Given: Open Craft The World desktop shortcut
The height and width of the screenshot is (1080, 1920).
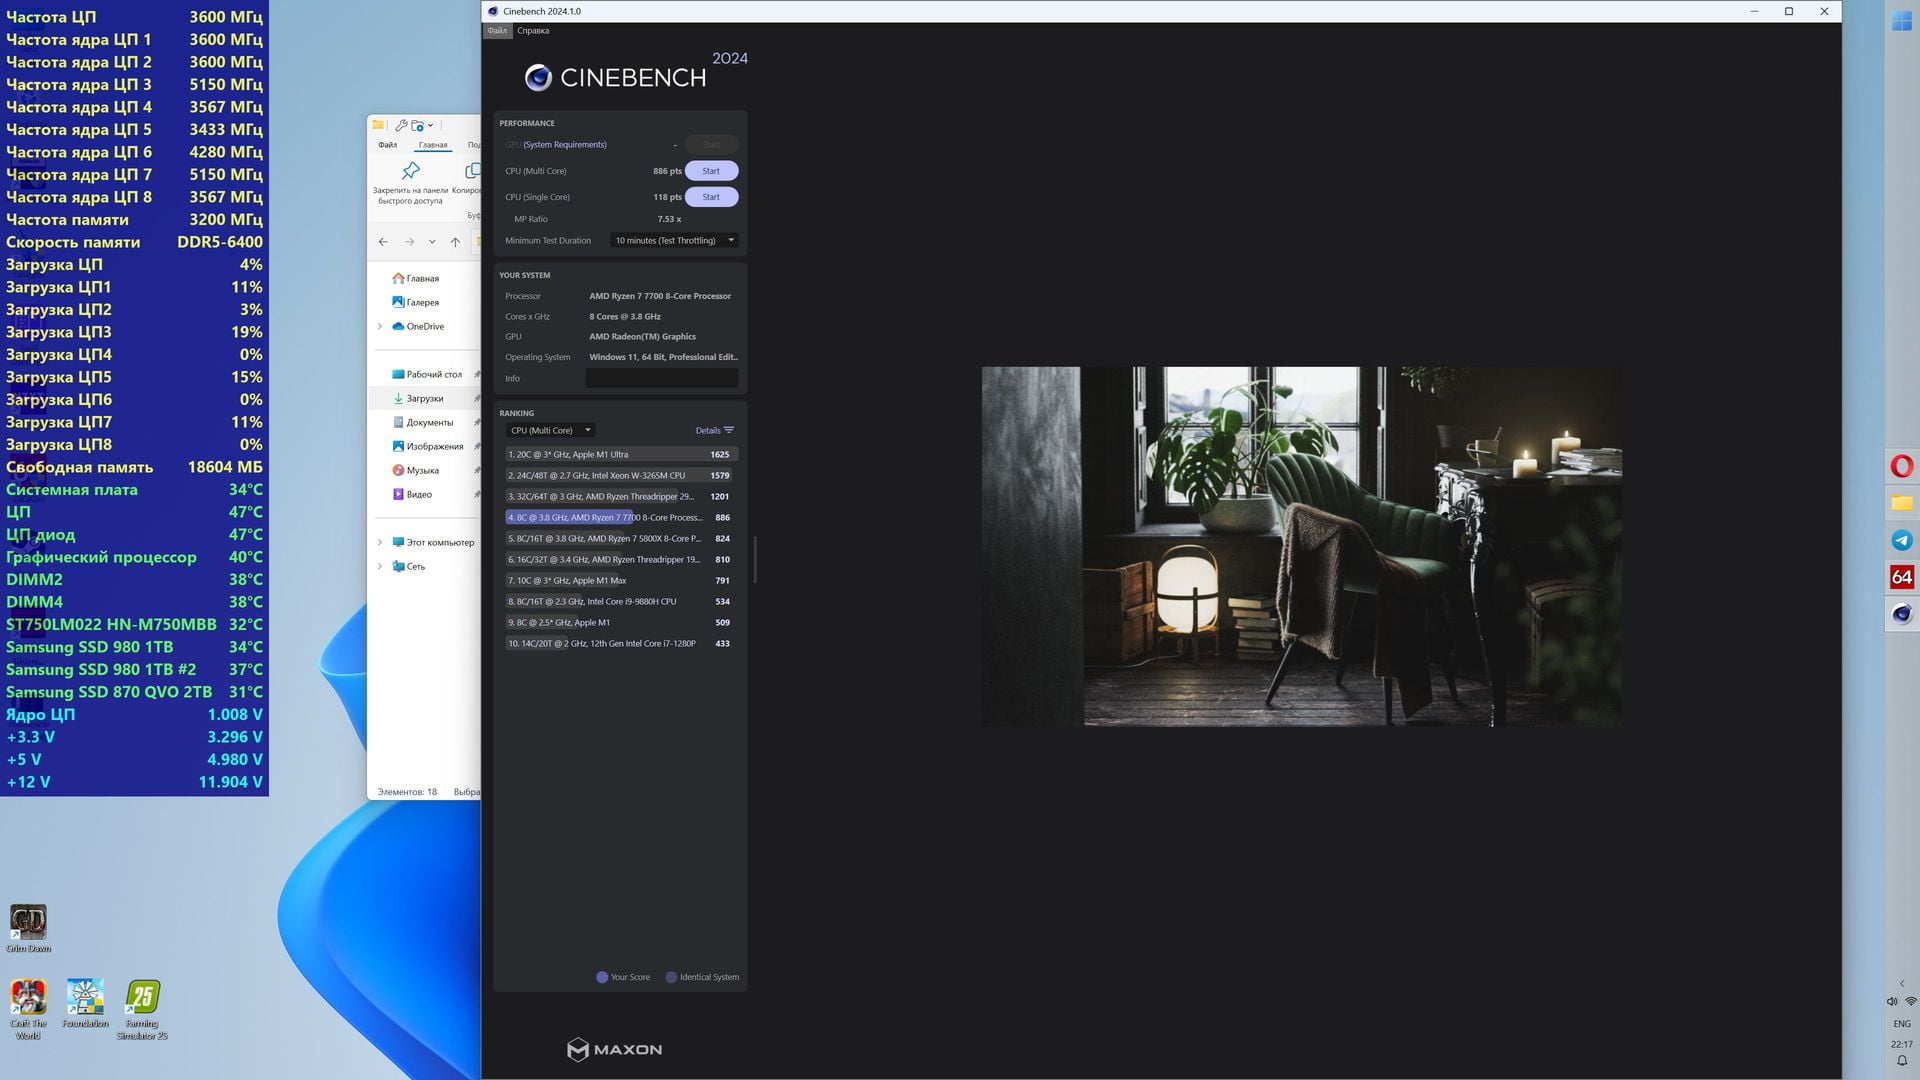Looking at the screenshot, I should (x=28, y=1009).
